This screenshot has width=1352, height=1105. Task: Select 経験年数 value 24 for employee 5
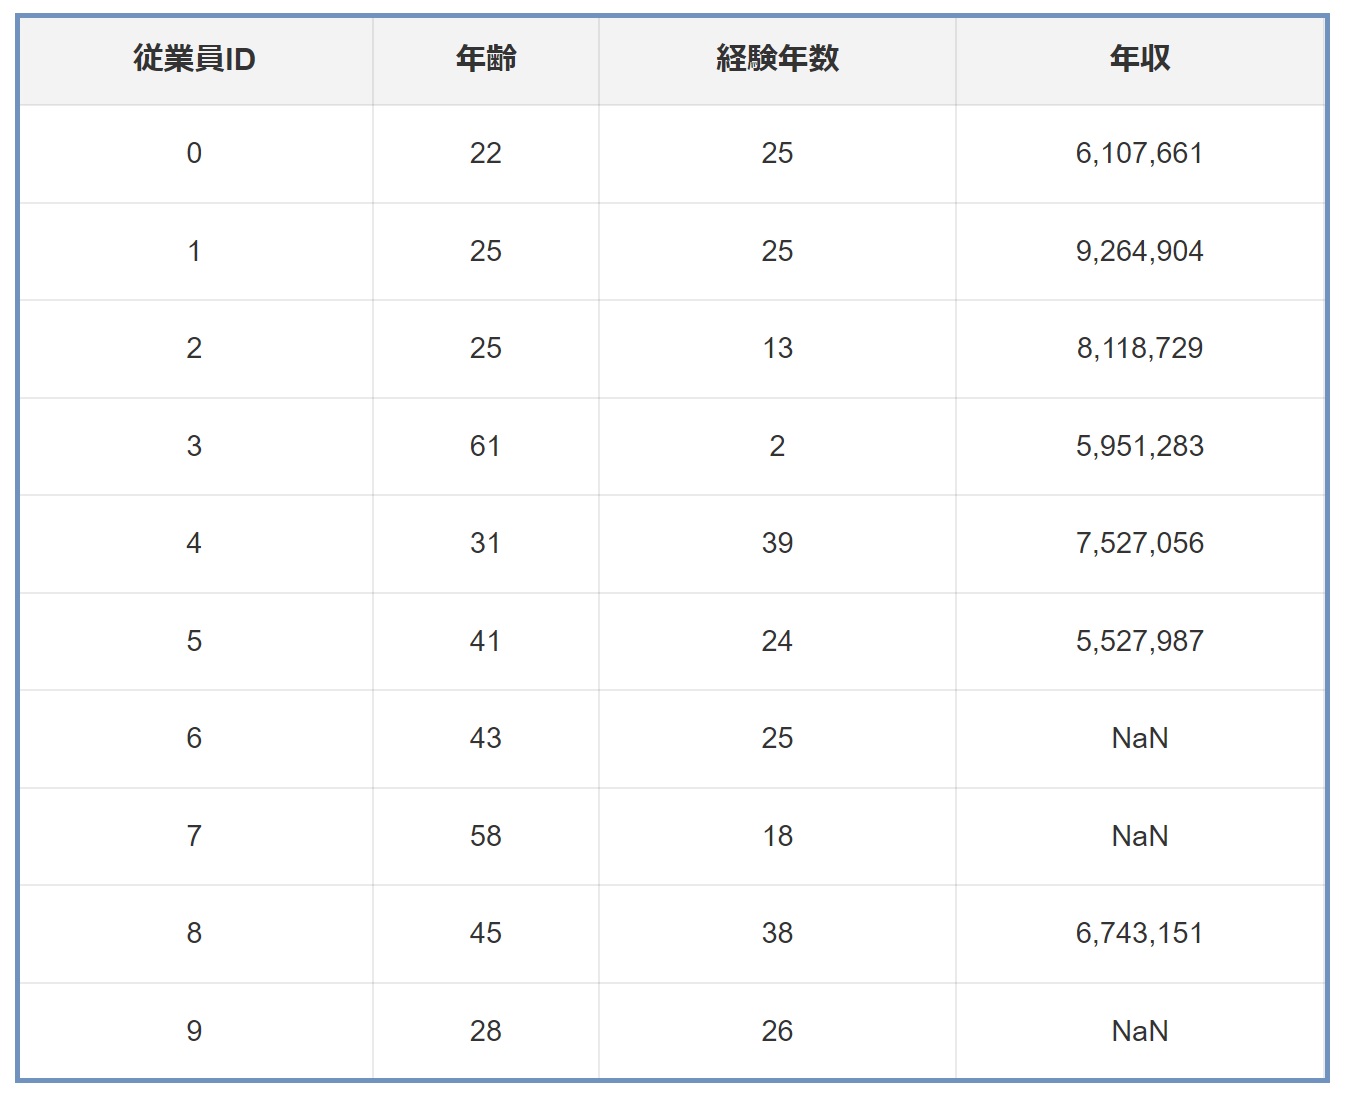click(x=777, y=641)
